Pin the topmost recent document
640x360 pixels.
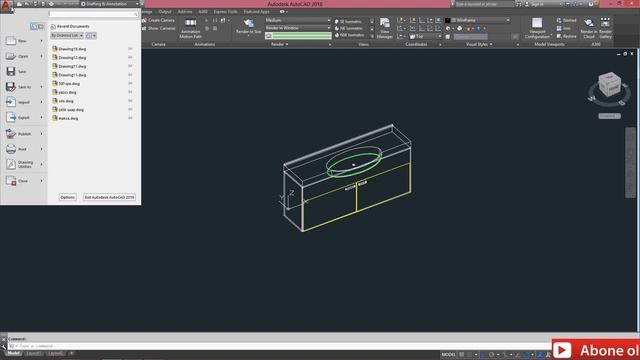pos(130,49)
